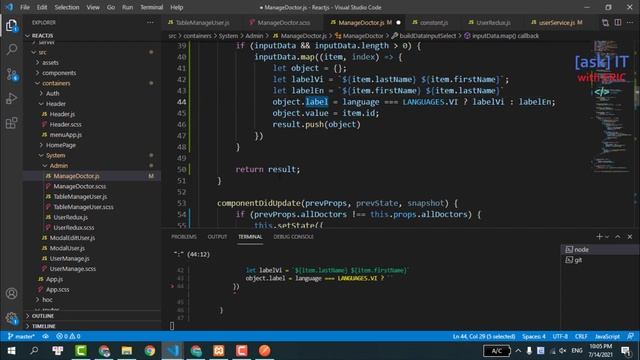Open the Extensions view
The image size is (640, 360).
pos(11,123)
